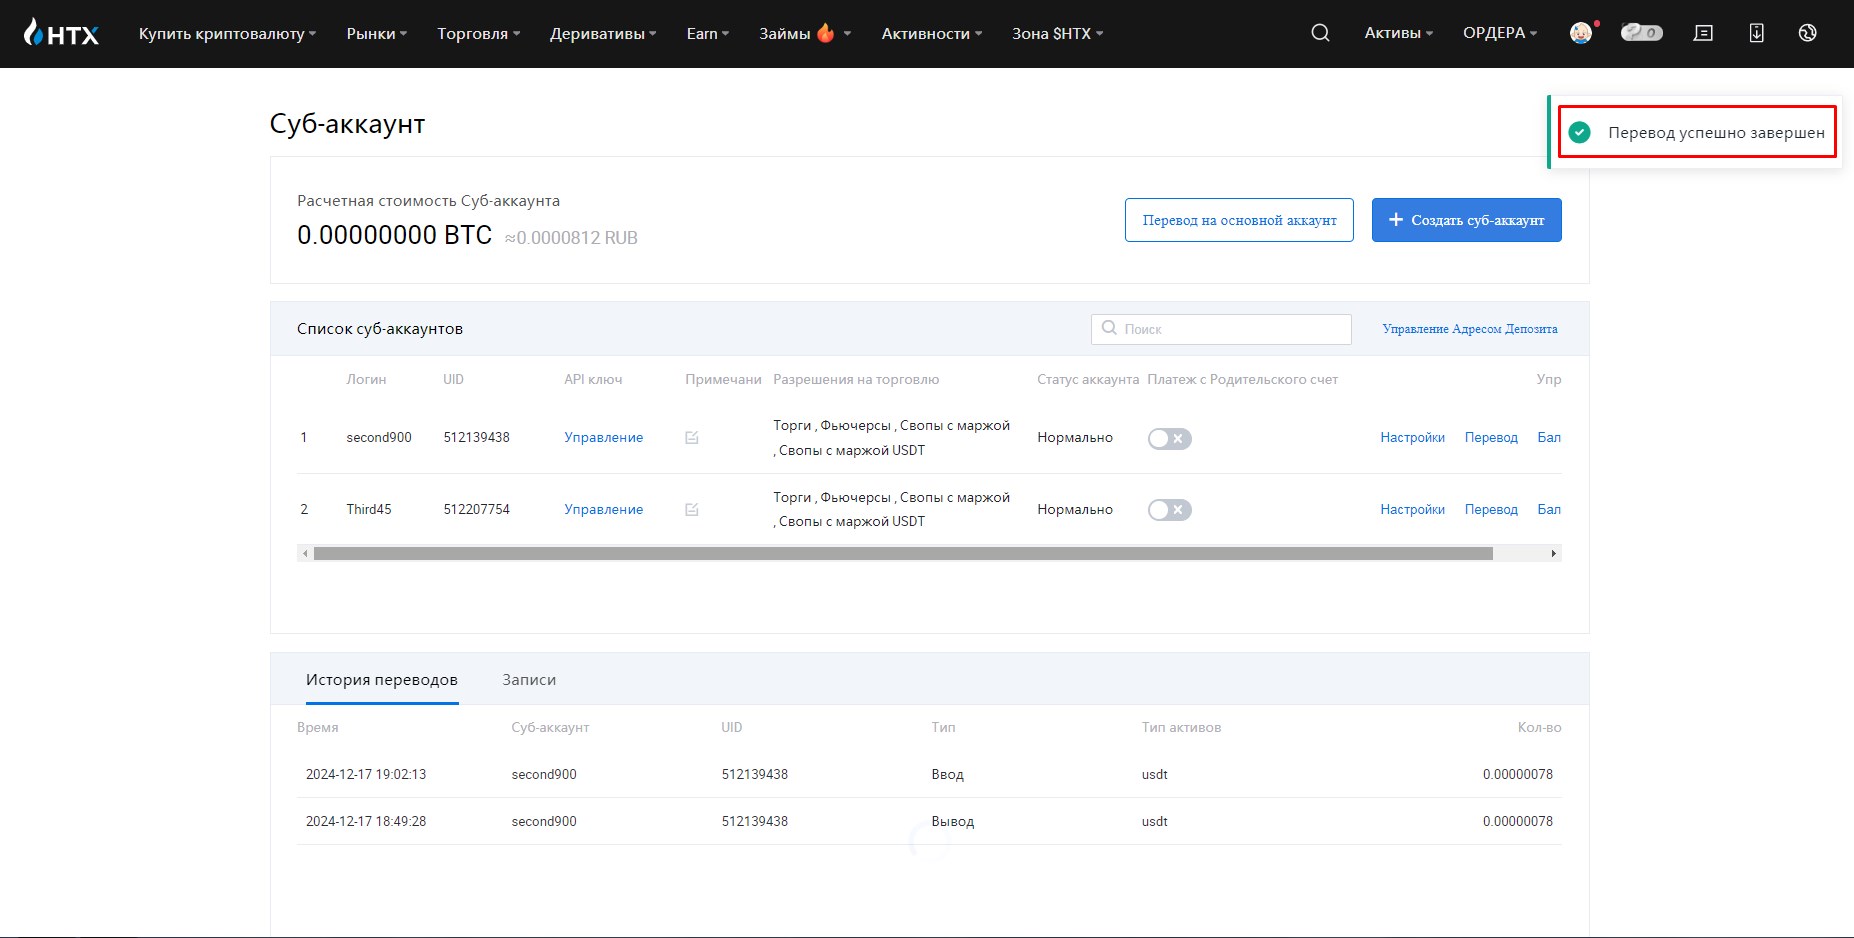Expand Купить криптовалюту menu
Image resolution: width=1854 pixels, height=938 pixels.
[x=227, y=33]
